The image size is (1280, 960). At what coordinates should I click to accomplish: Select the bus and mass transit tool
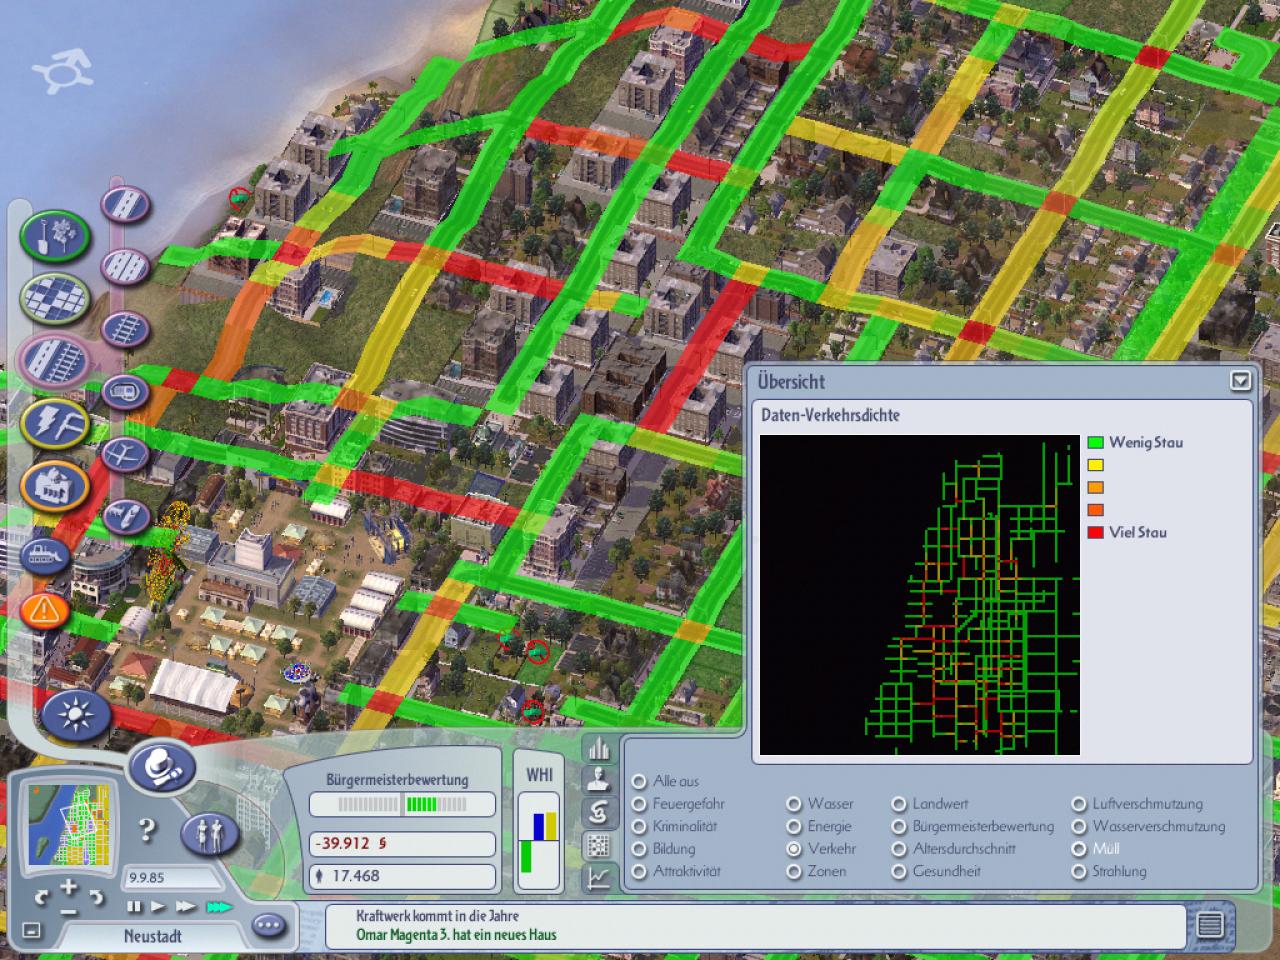pyautogui.click(x=126, y=391)
